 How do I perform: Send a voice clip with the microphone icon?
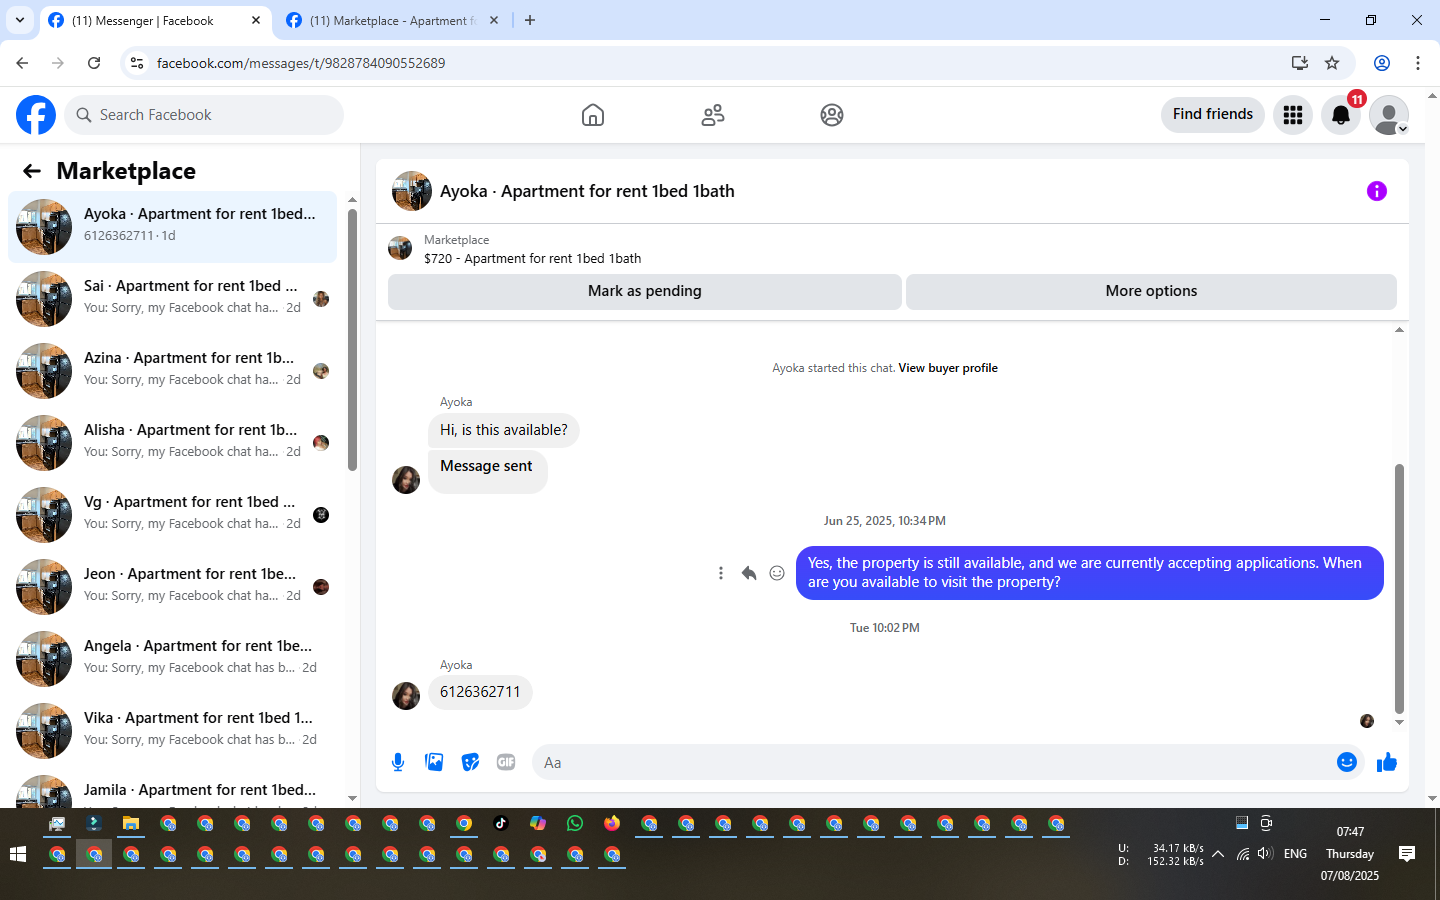tap(398, 762)
